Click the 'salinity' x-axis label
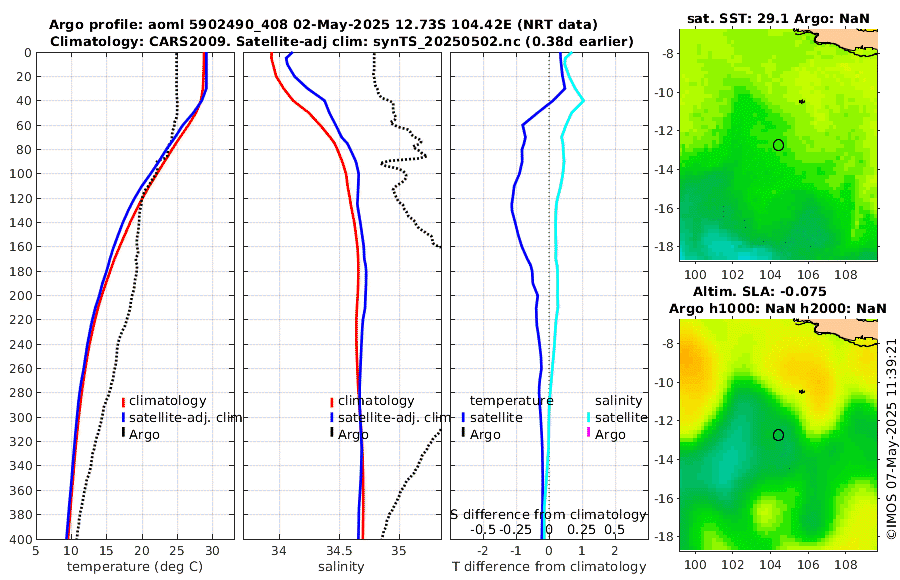Screen dimensions: 900x580 [x=341, y=567]
